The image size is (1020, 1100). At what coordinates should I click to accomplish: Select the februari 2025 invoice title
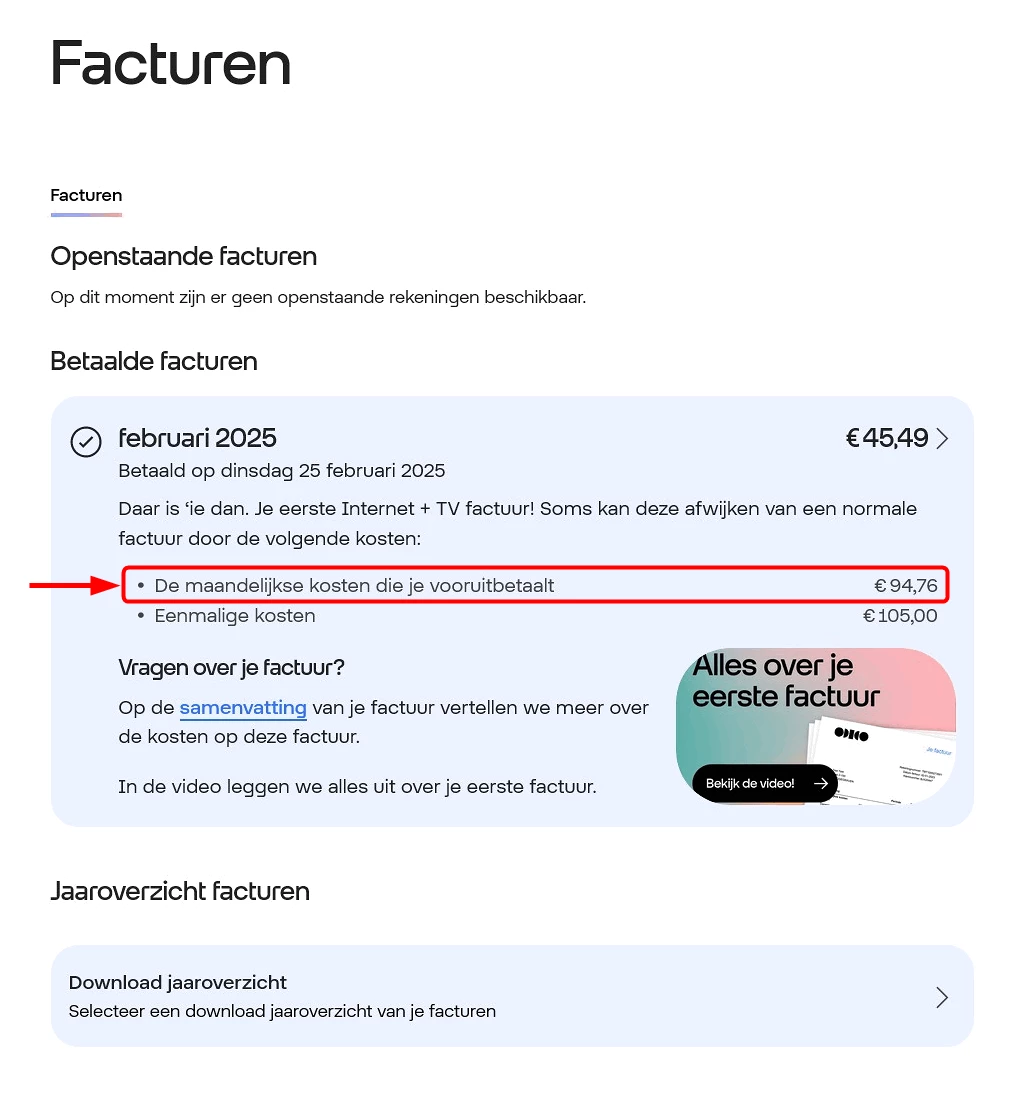[197, 438]
